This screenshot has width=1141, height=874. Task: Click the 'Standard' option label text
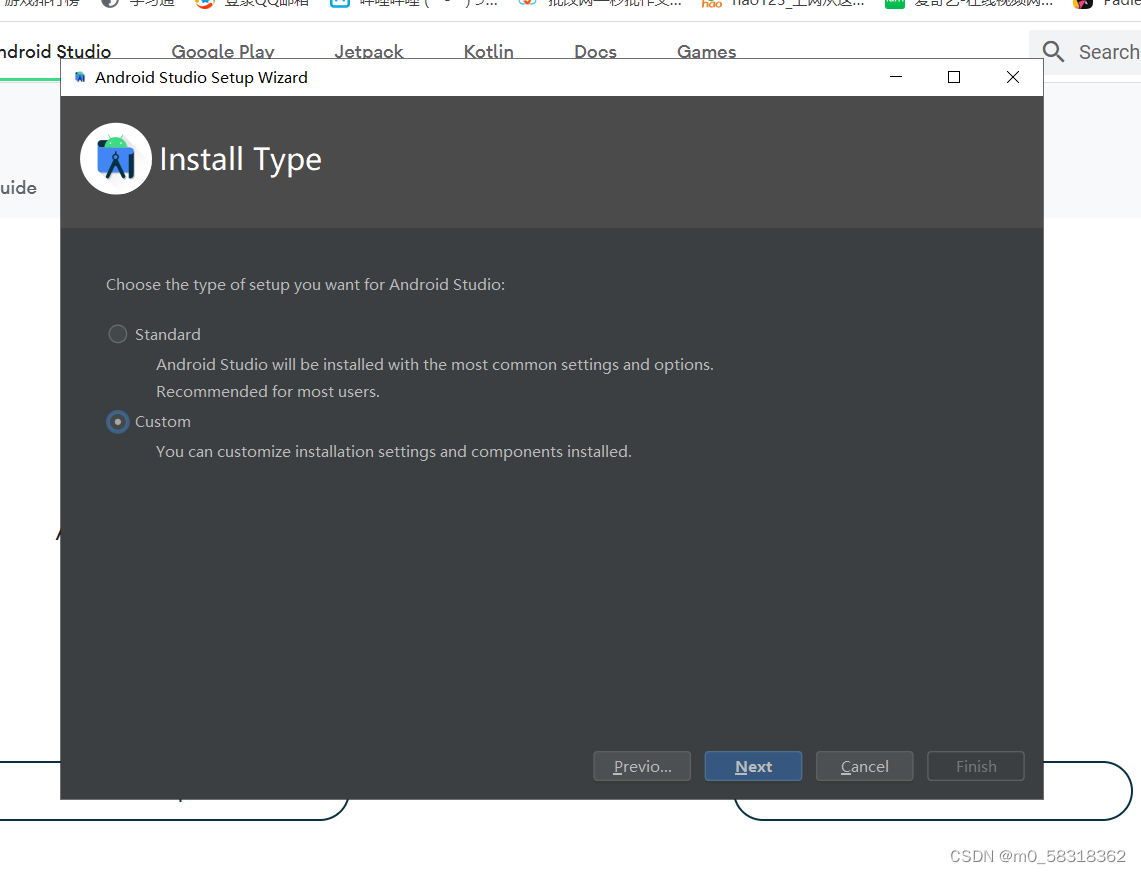(167, 334)
